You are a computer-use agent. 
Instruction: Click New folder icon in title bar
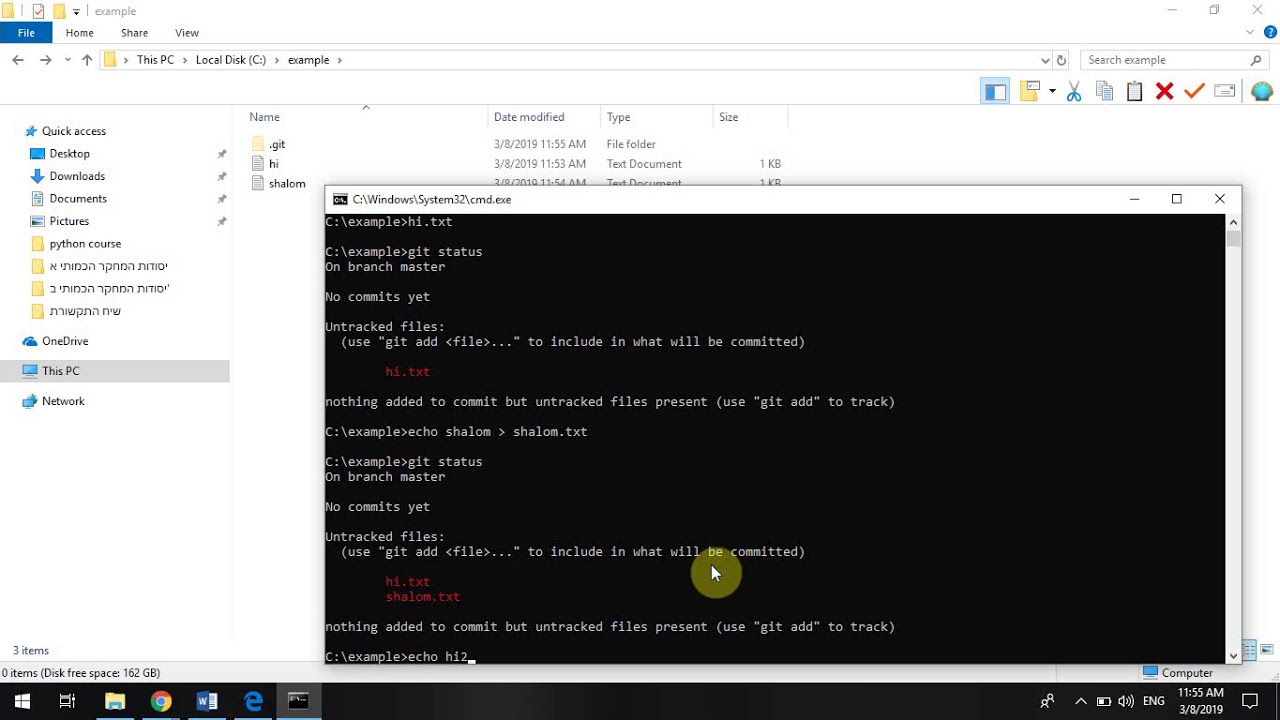(x=59, y=11)
